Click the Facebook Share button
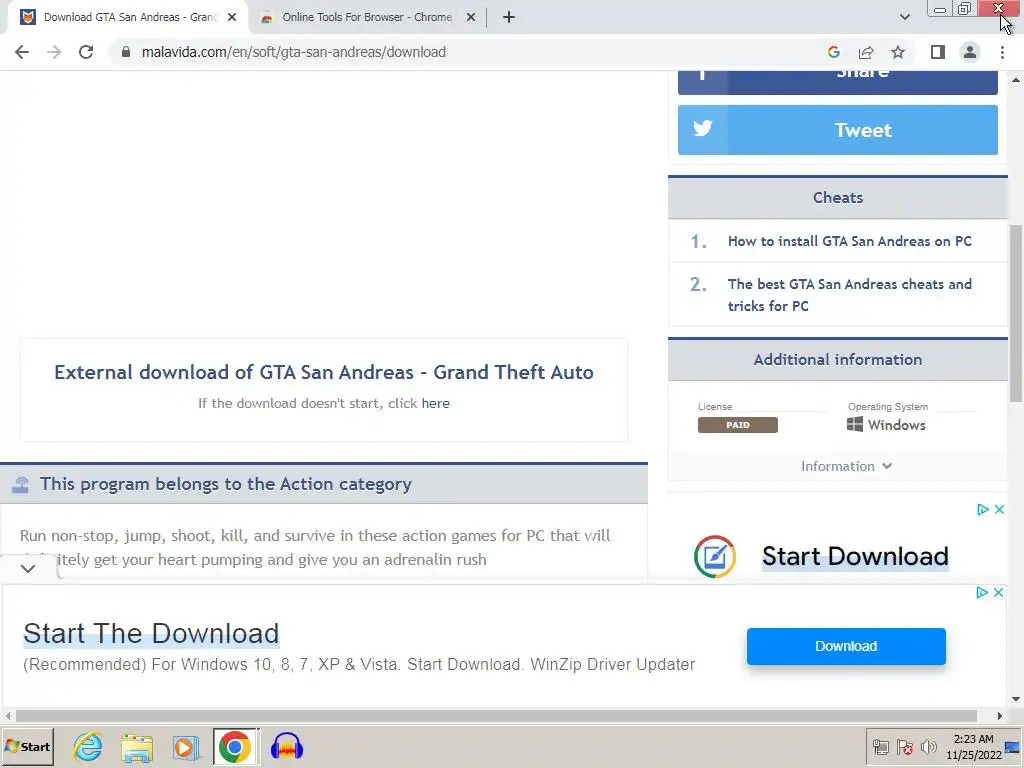Screen dimensions: 1024x768 click(x=837, y=82)
